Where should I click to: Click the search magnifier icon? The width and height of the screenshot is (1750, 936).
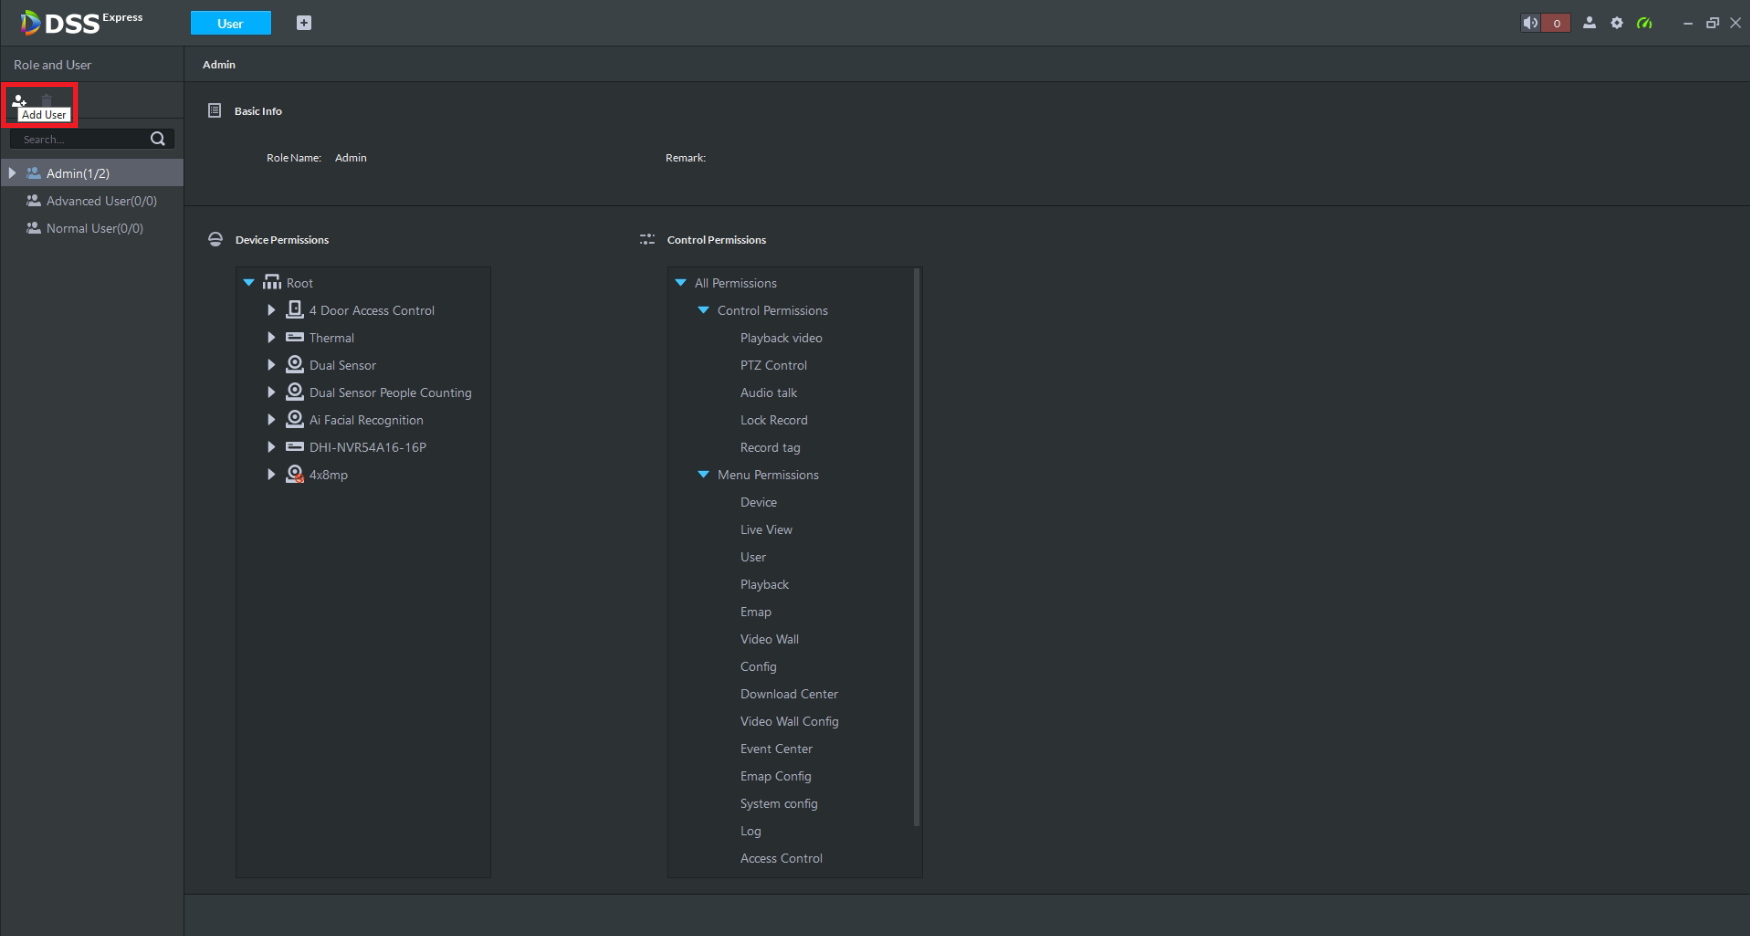pyautogui.click(x=158, y=139)
